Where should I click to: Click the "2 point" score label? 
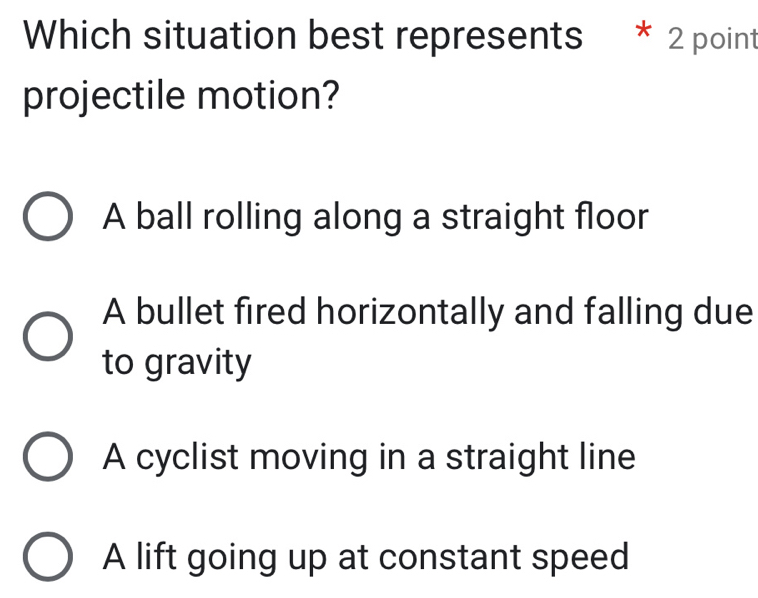(712, 39)
